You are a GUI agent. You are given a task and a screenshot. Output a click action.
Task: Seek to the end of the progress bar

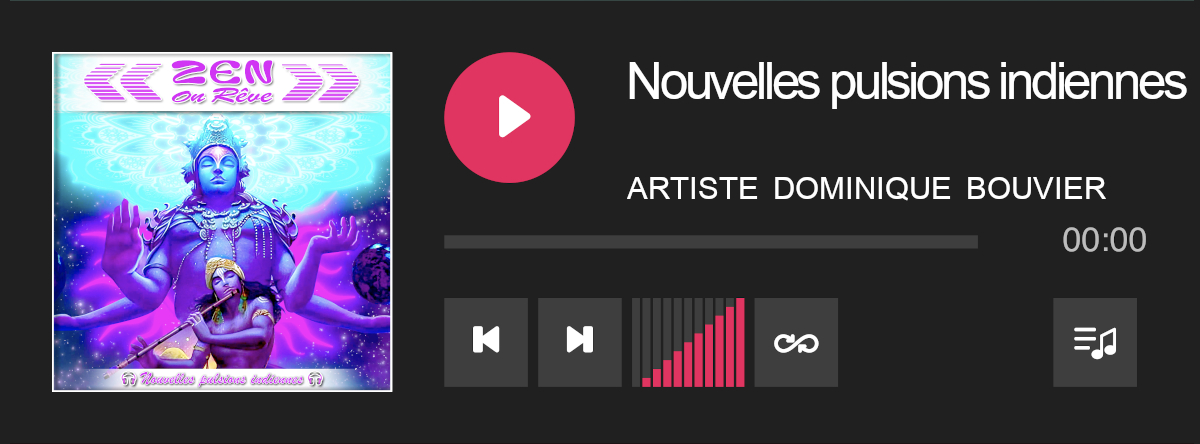[x=976, y=241]
